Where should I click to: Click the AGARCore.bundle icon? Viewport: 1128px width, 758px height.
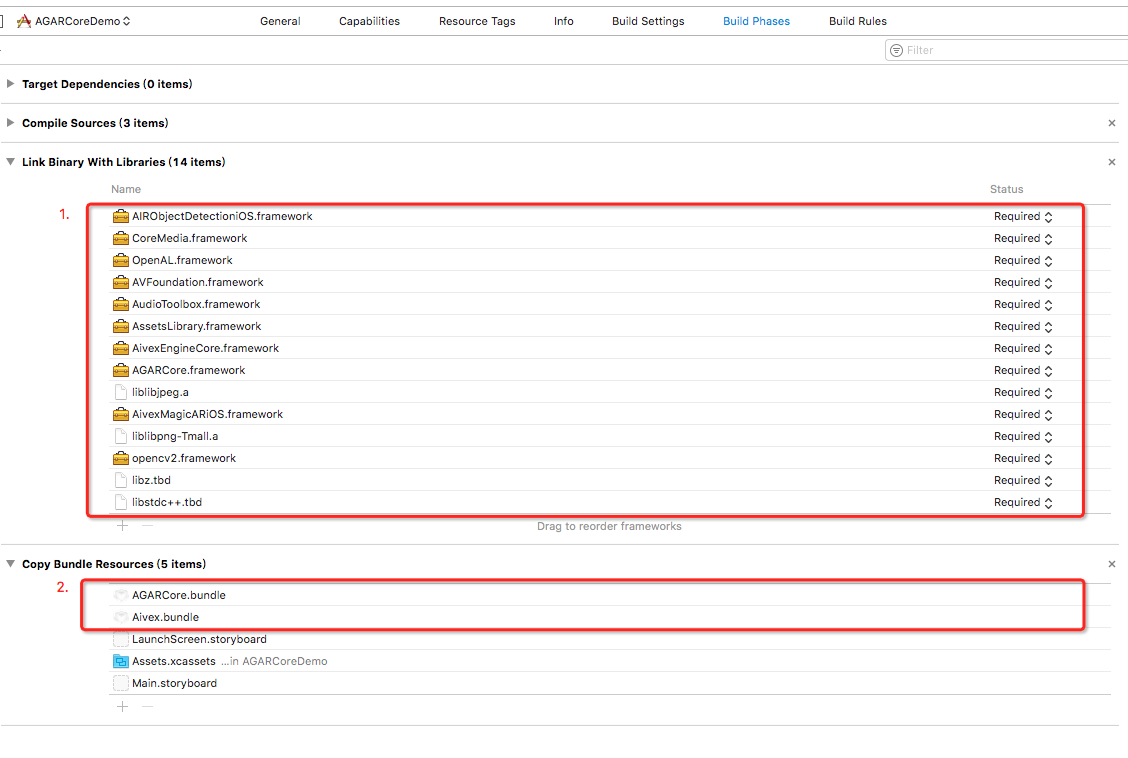click(x=121, y=595)
